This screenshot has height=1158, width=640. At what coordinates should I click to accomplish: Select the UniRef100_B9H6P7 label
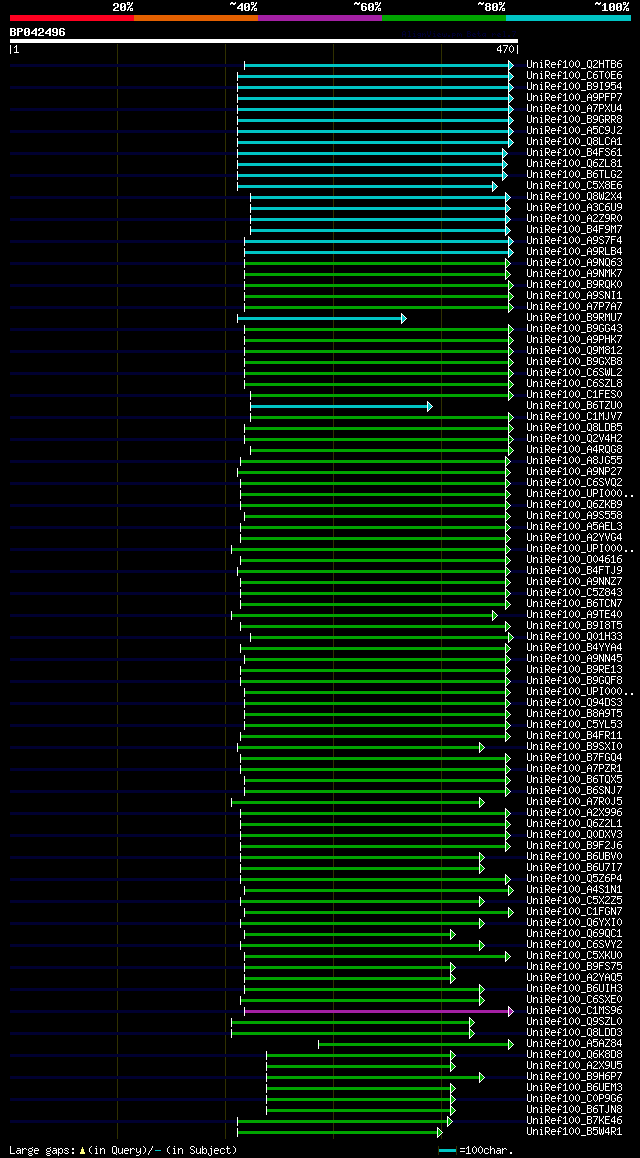pyautogui.click(x=574, y=1078)
